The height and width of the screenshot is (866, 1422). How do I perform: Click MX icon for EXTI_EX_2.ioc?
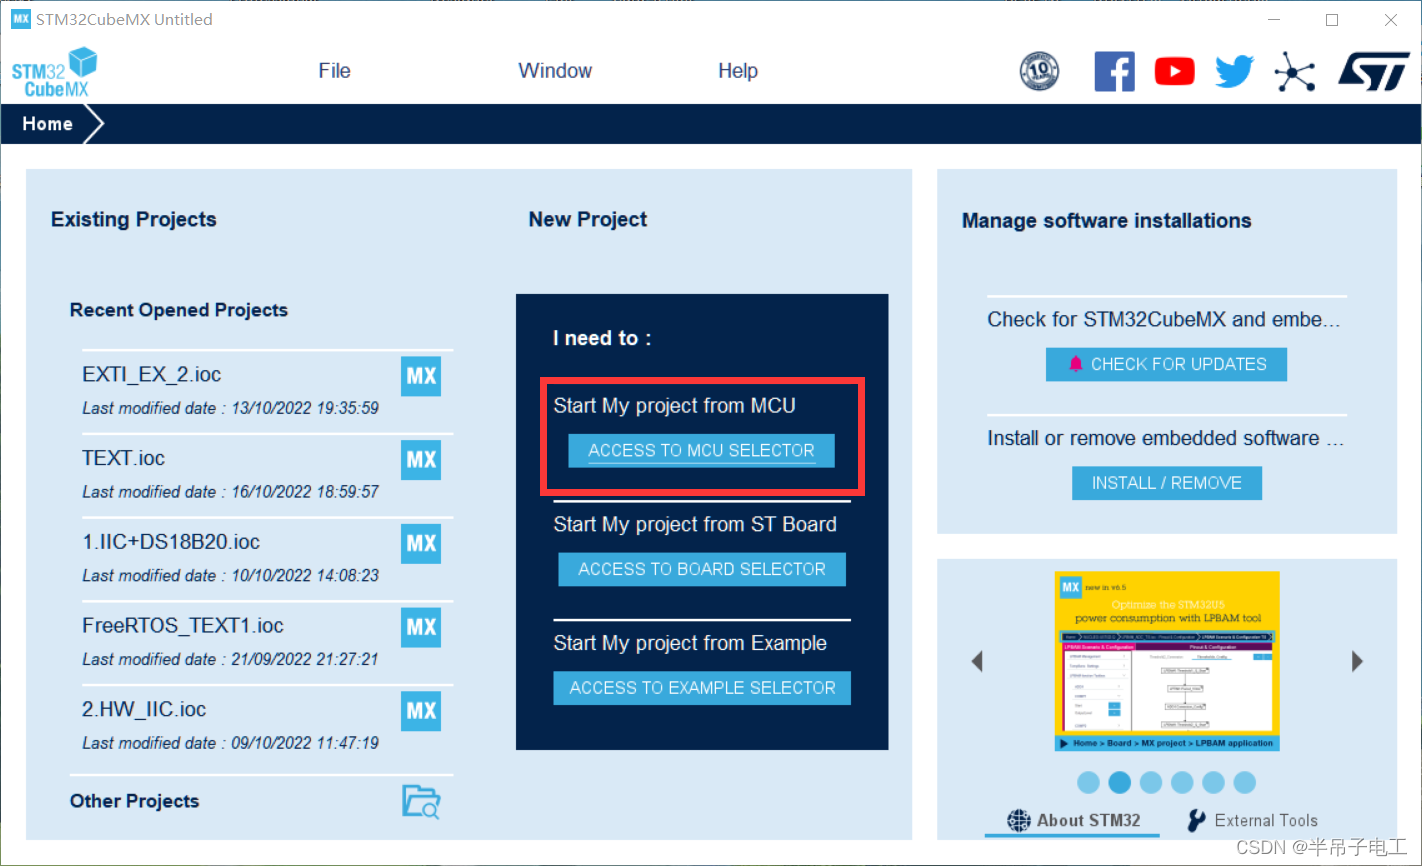(421, 376)
